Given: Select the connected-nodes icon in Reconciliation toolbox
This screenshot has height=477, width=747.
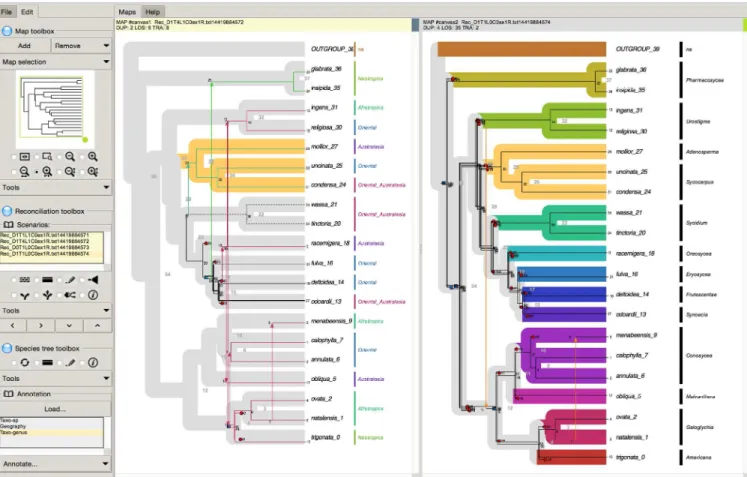Looking at the screenshot, I should 70,295.
